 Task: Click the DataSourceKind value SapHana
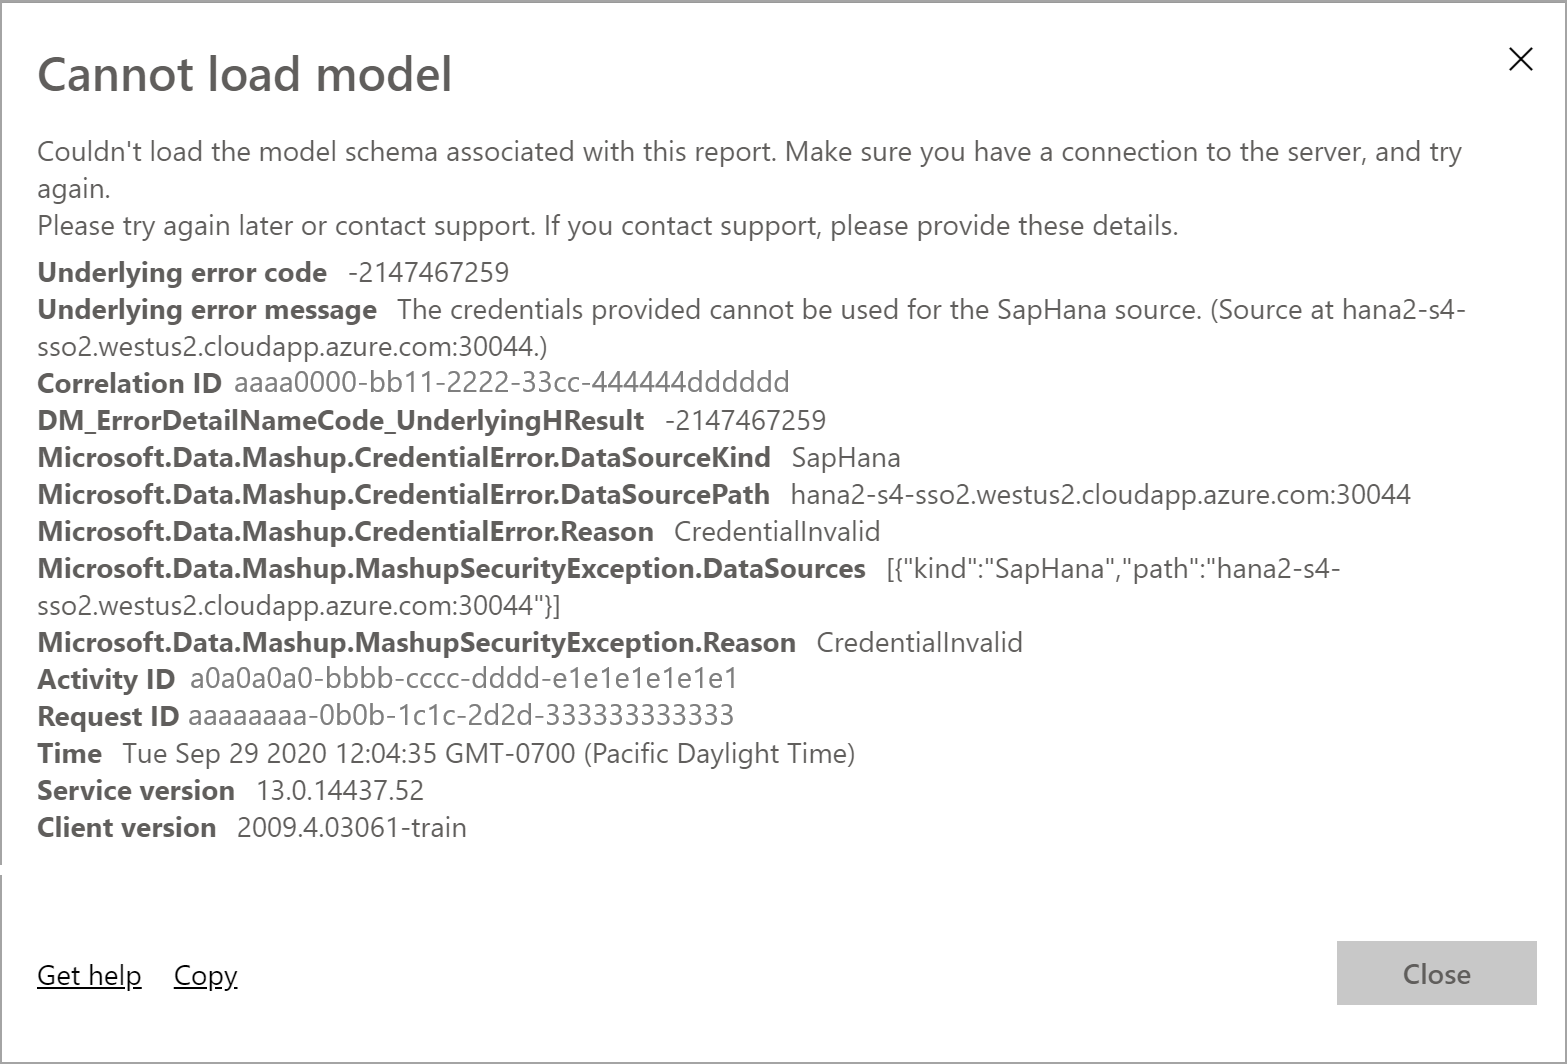point(845,457)
